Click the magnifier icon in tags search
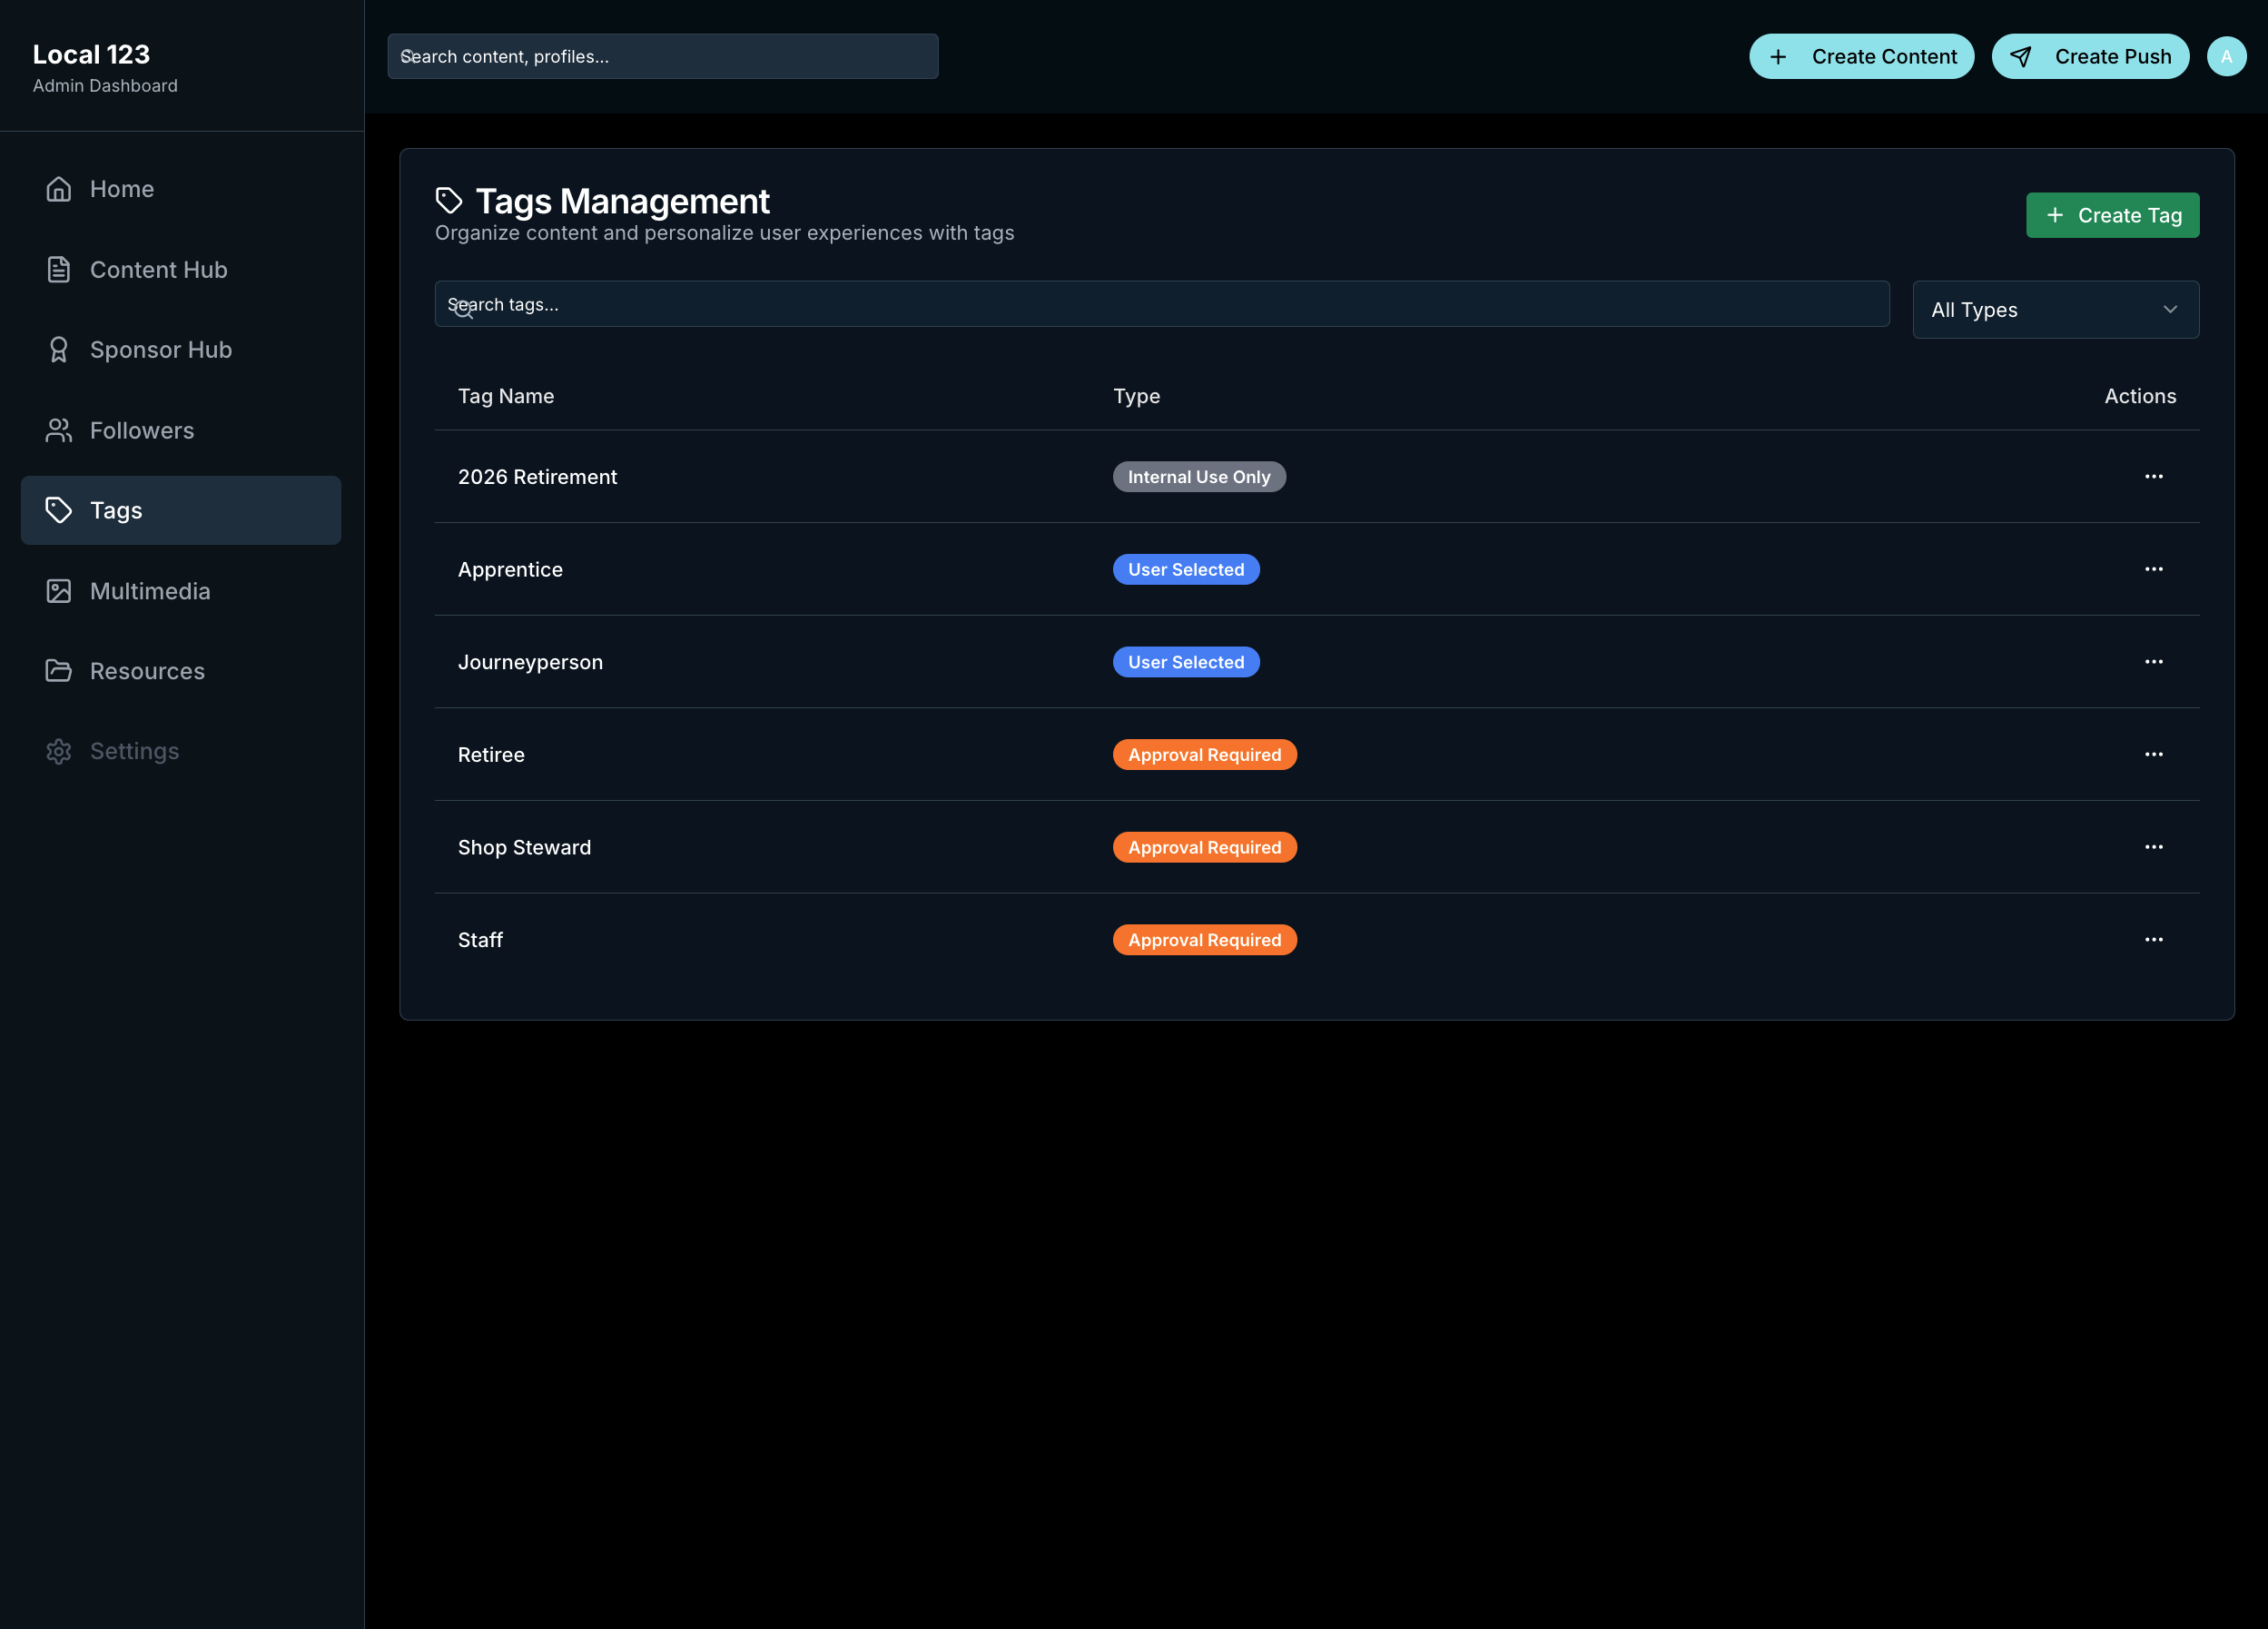The width and height of the screenshot is (2268, 1629). point(463,310)
